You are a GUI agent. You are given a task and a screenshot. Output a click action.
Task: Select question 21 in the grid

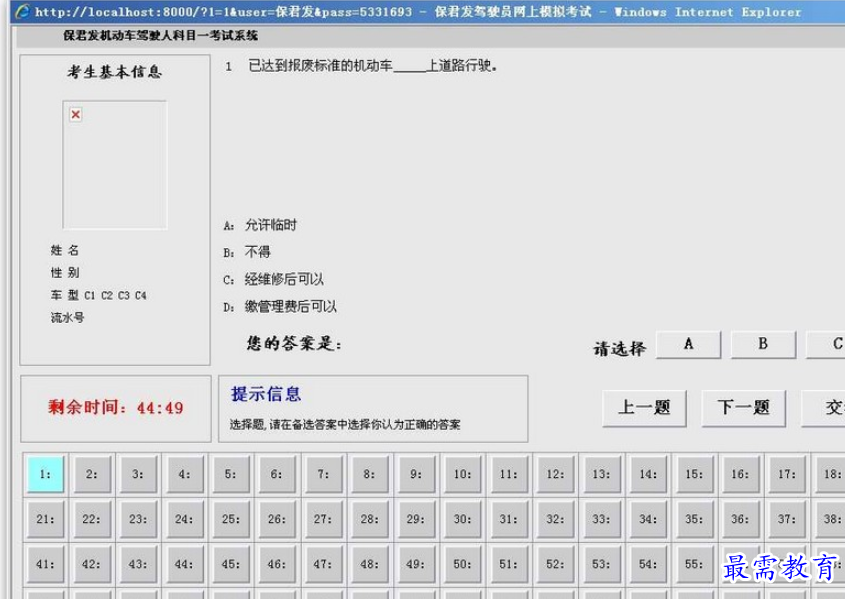(45, 519)
